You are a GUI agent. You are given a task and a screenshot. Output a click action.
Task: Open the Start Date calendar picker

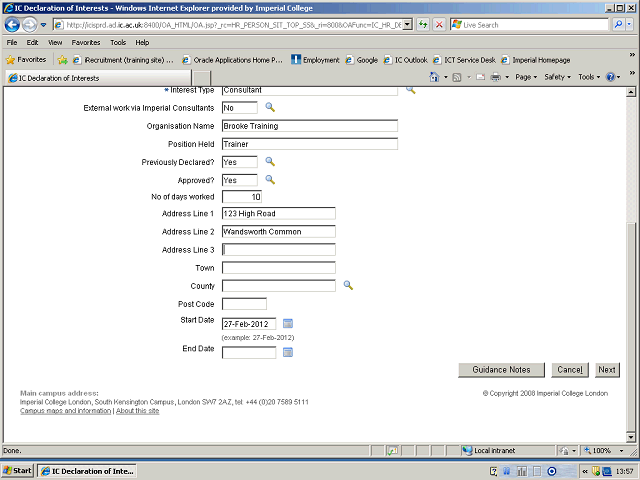point(288,323)
